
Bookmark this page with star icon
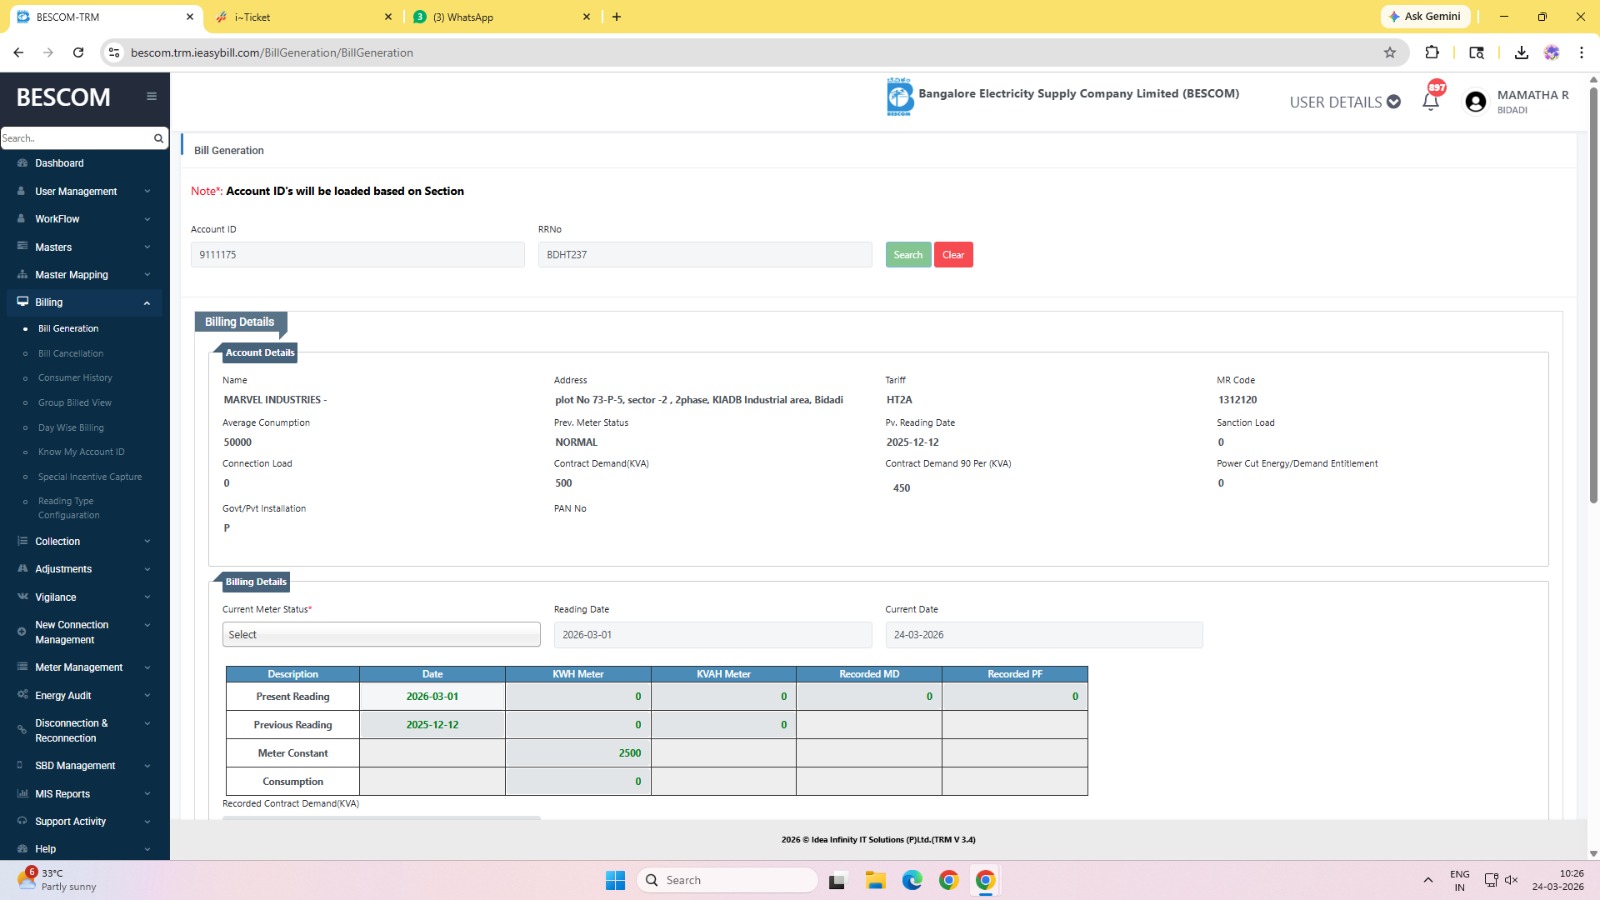[x=1389, y=53]
